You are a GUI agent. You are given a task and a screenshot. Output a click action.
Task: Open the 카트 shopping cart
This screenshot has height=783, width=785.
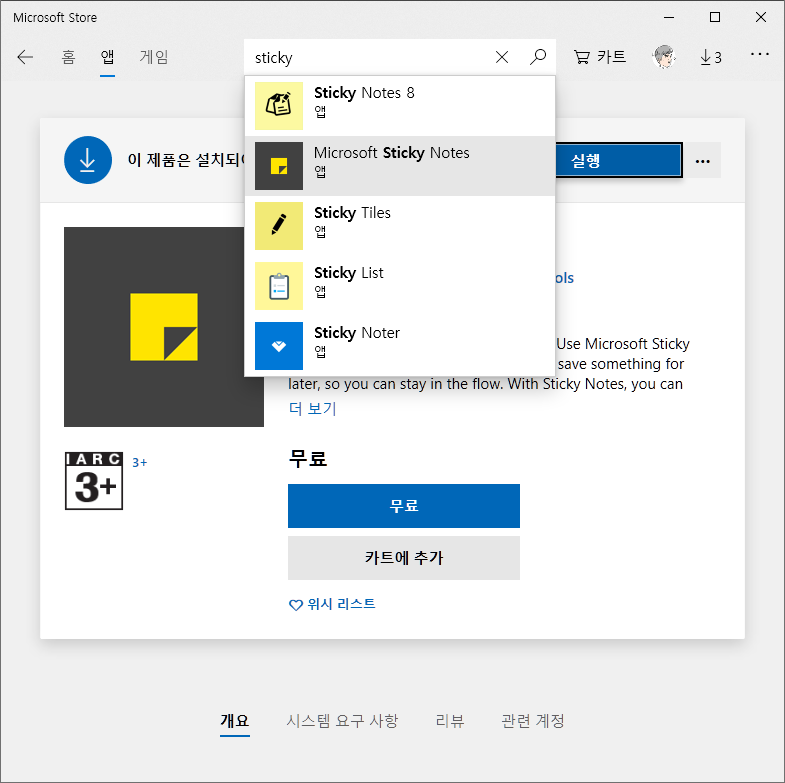pos(599,57)
